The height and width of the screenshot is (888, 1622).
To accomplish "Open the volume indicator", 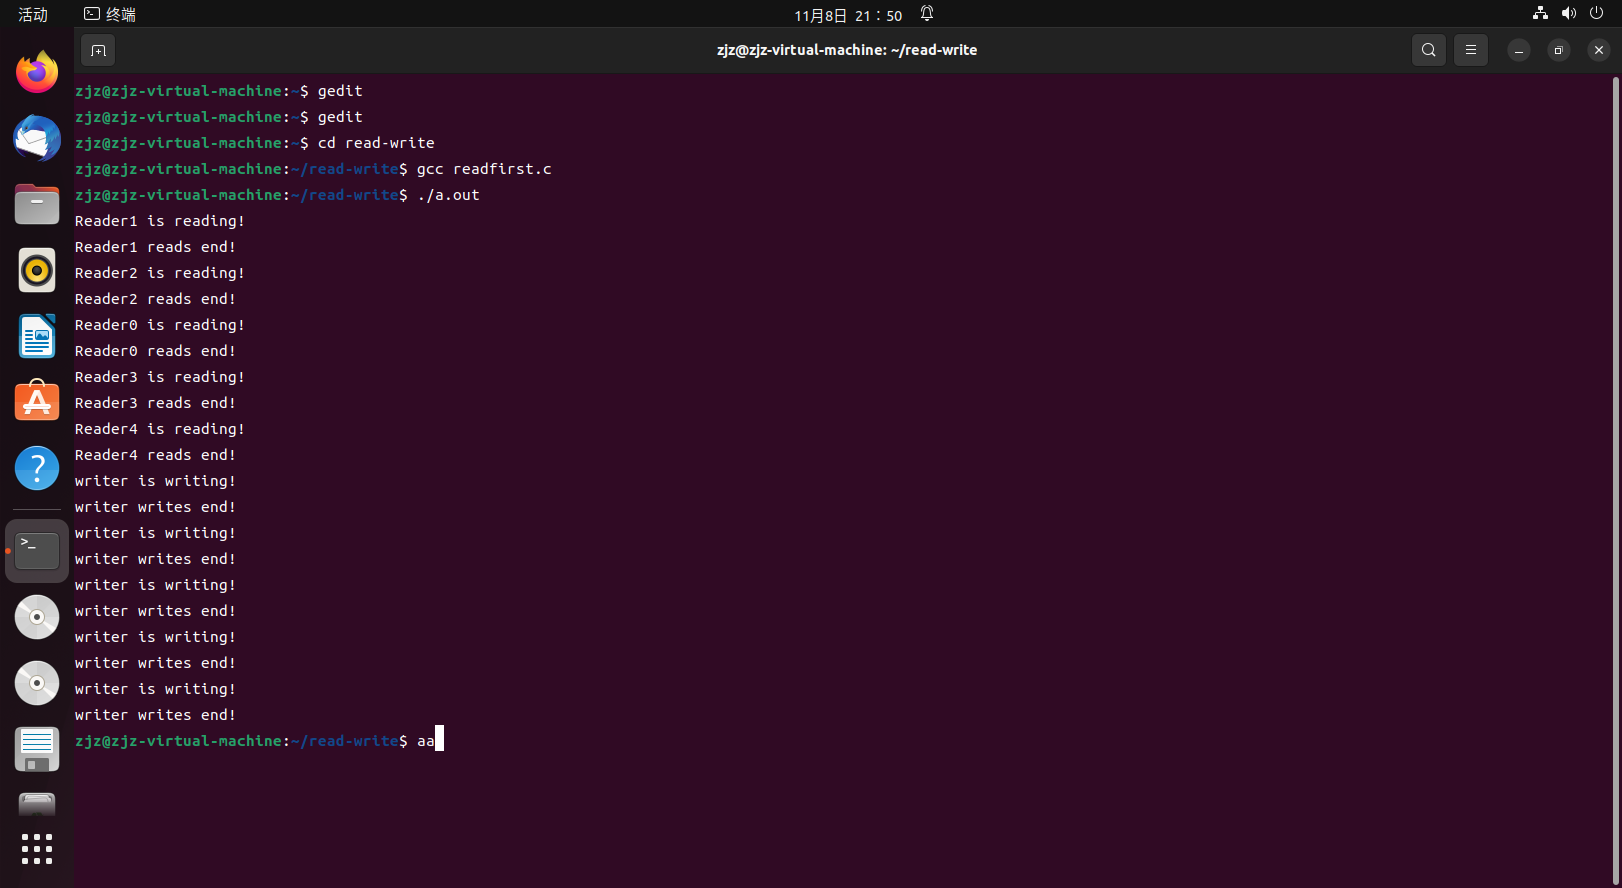I will [x=1568, y=14].
